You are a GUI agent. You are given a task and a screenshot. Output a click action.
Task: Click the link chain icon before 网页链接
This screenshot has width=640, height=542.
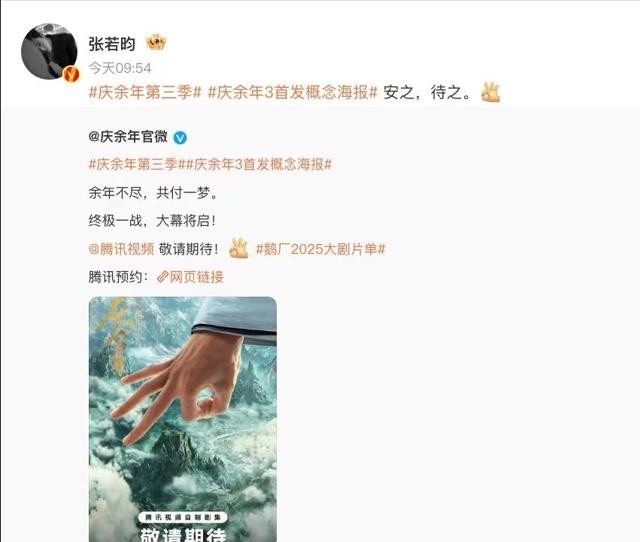click(162, 277)
